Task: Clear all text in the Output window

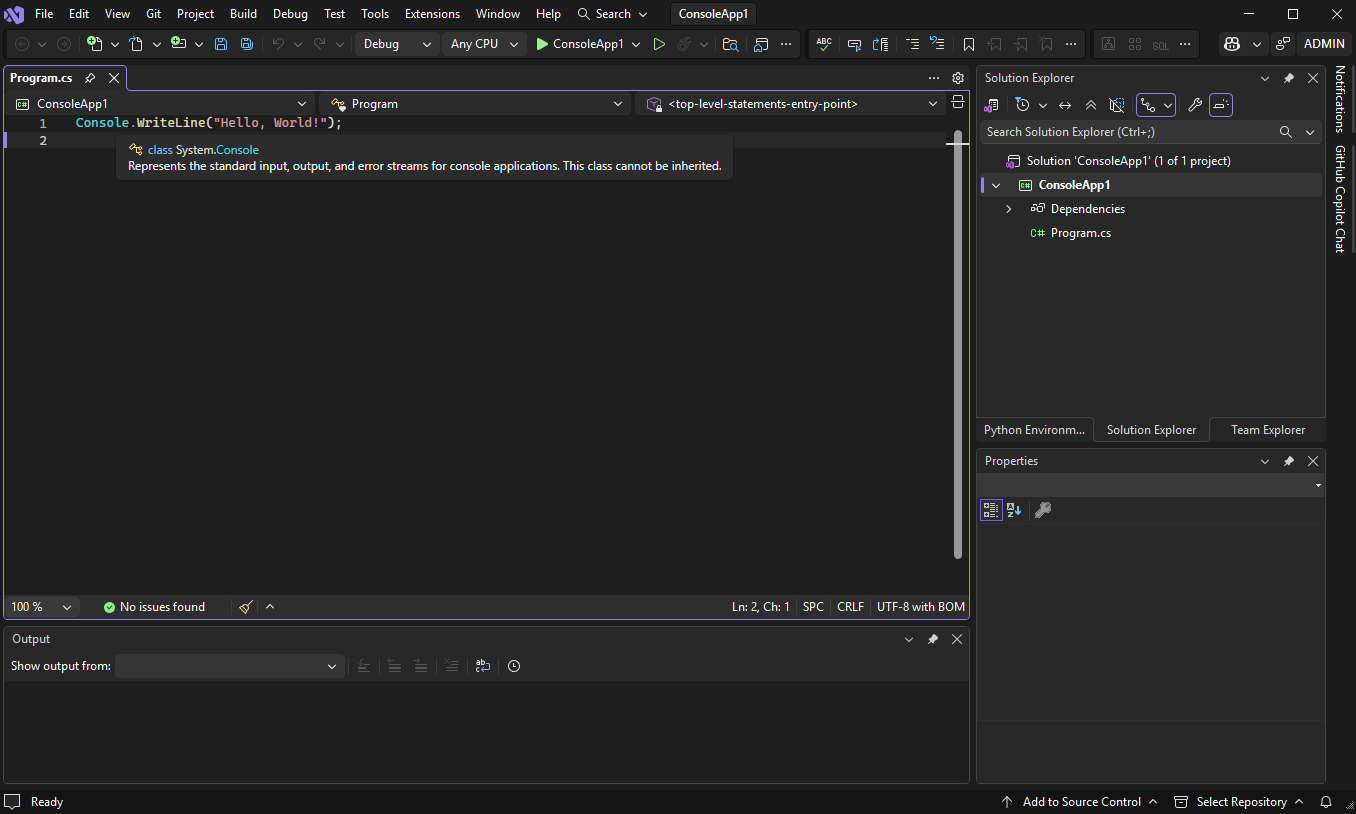Action: pyautogui.click(x=451, y=666)
